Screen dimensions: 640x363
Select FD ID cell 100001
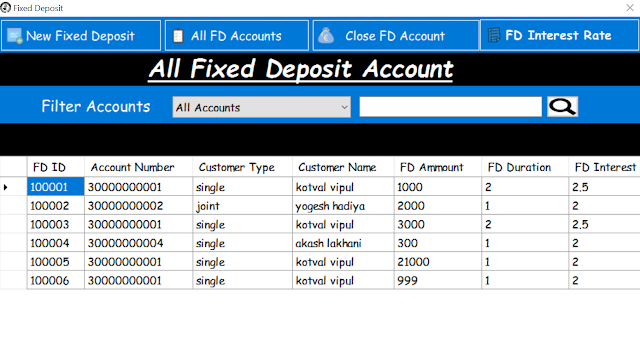[x=56, y=187]
